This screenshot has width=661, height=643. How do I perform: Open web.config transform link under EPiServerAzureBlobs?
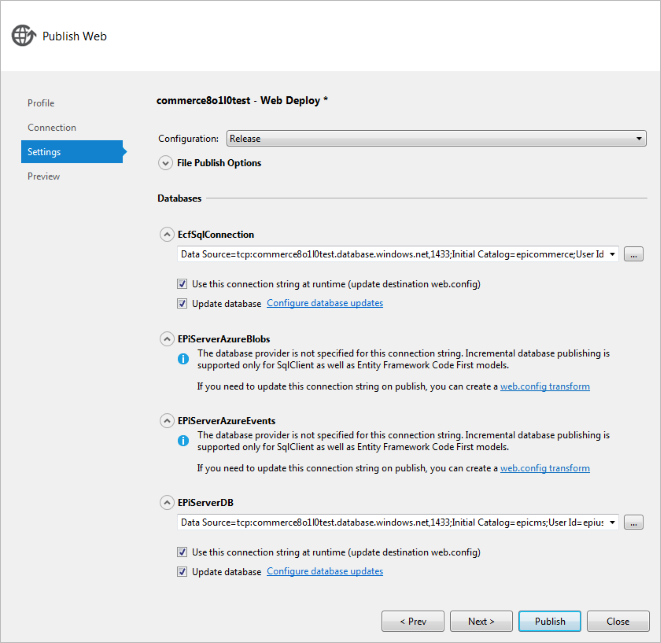click(544, 387)
